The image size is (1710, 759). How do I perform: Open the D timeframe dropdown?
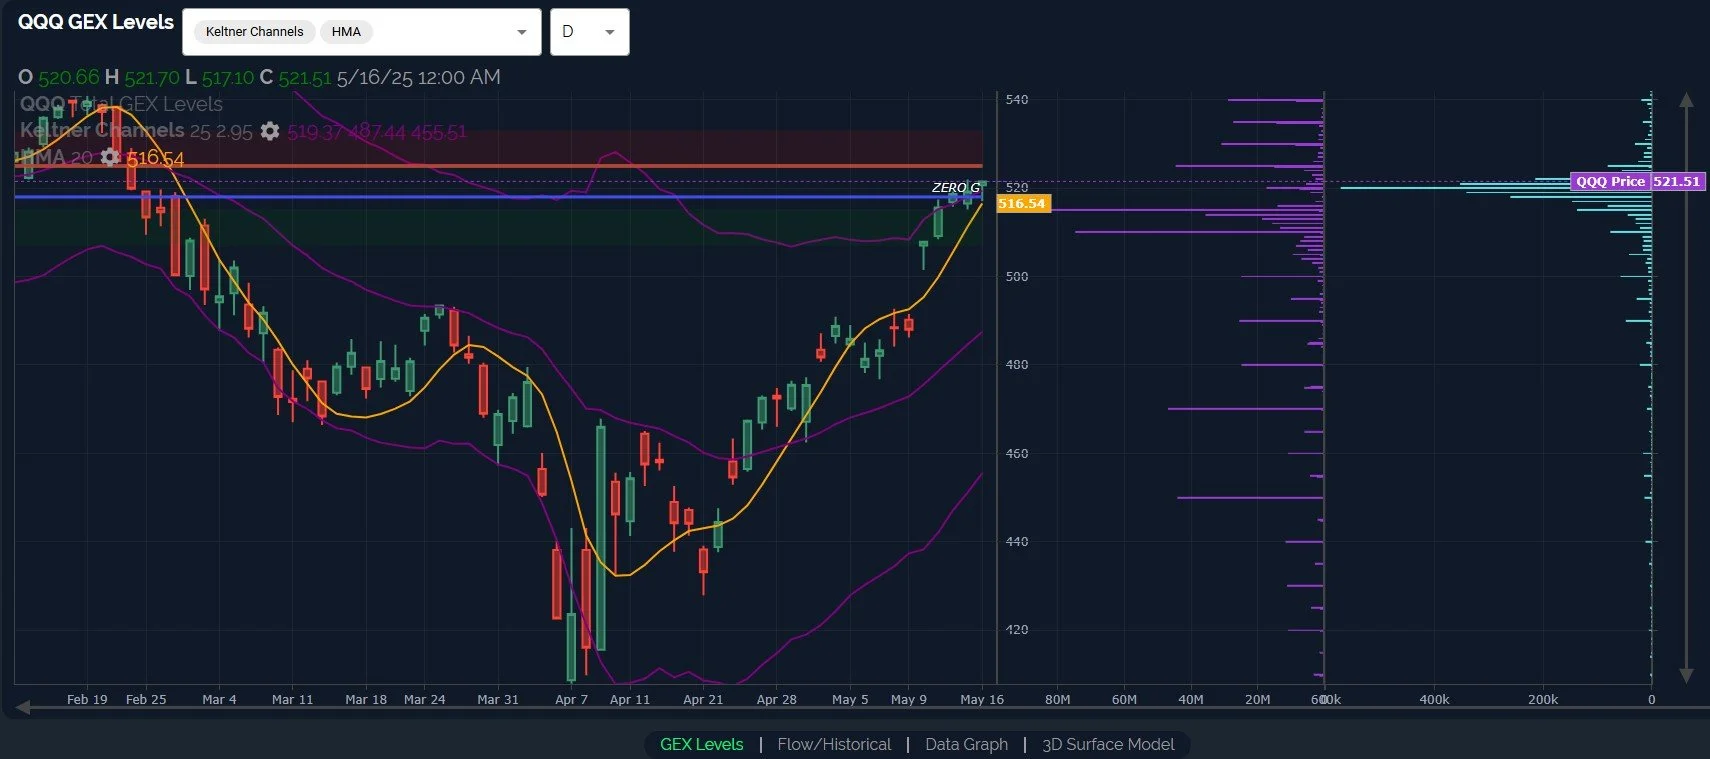click(589, 32)
